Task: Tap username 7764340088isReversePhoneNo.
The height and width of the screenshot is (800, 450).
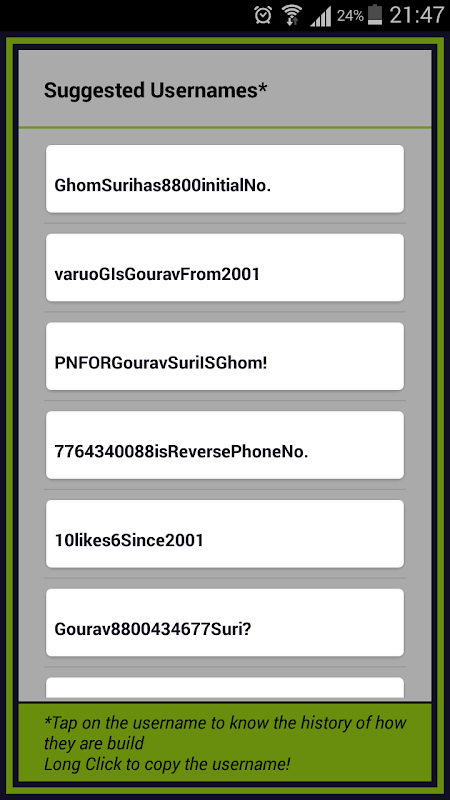Action: pos(225,445)
